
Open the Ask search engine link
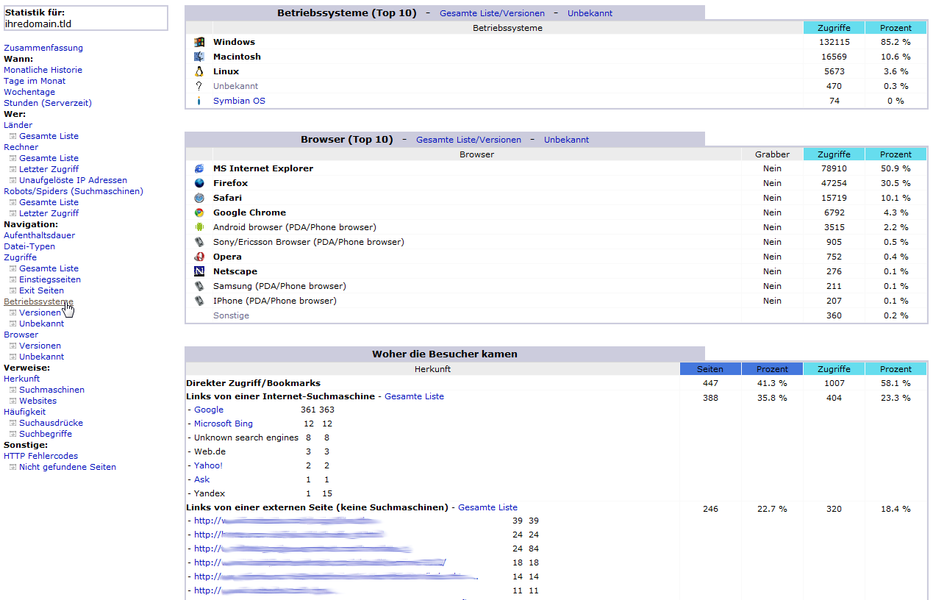click(202, 480)
